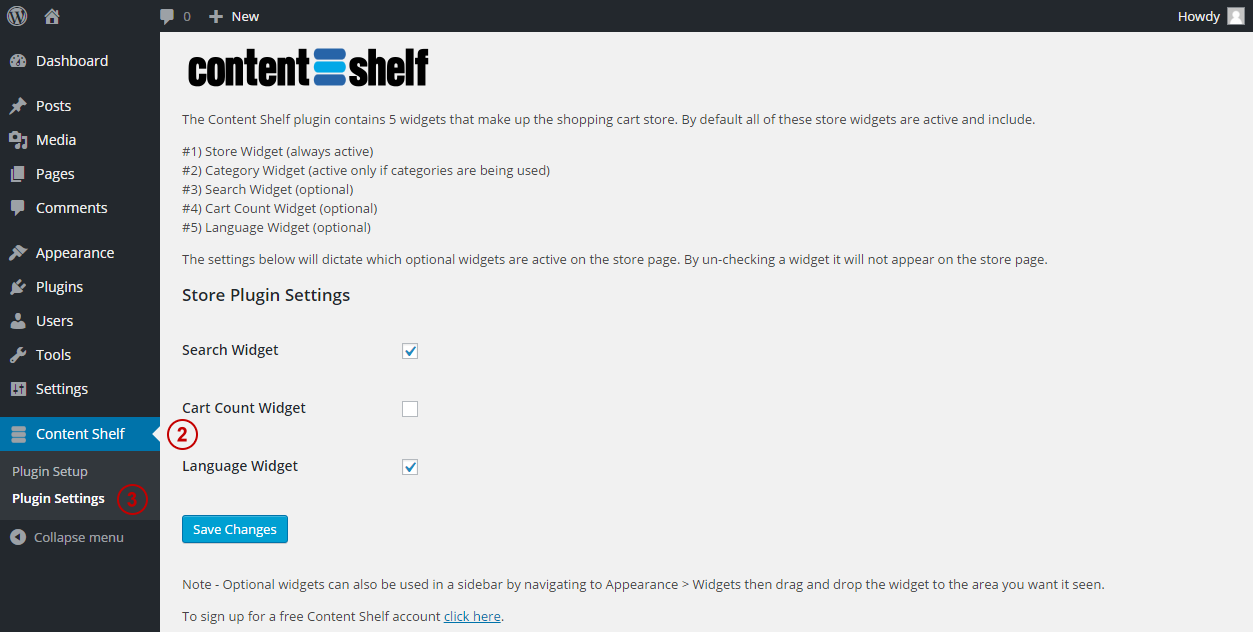This screenshot has height=632, width=1253.
Task: Collapse the admin sidebar menu
Action: point(67,537)
